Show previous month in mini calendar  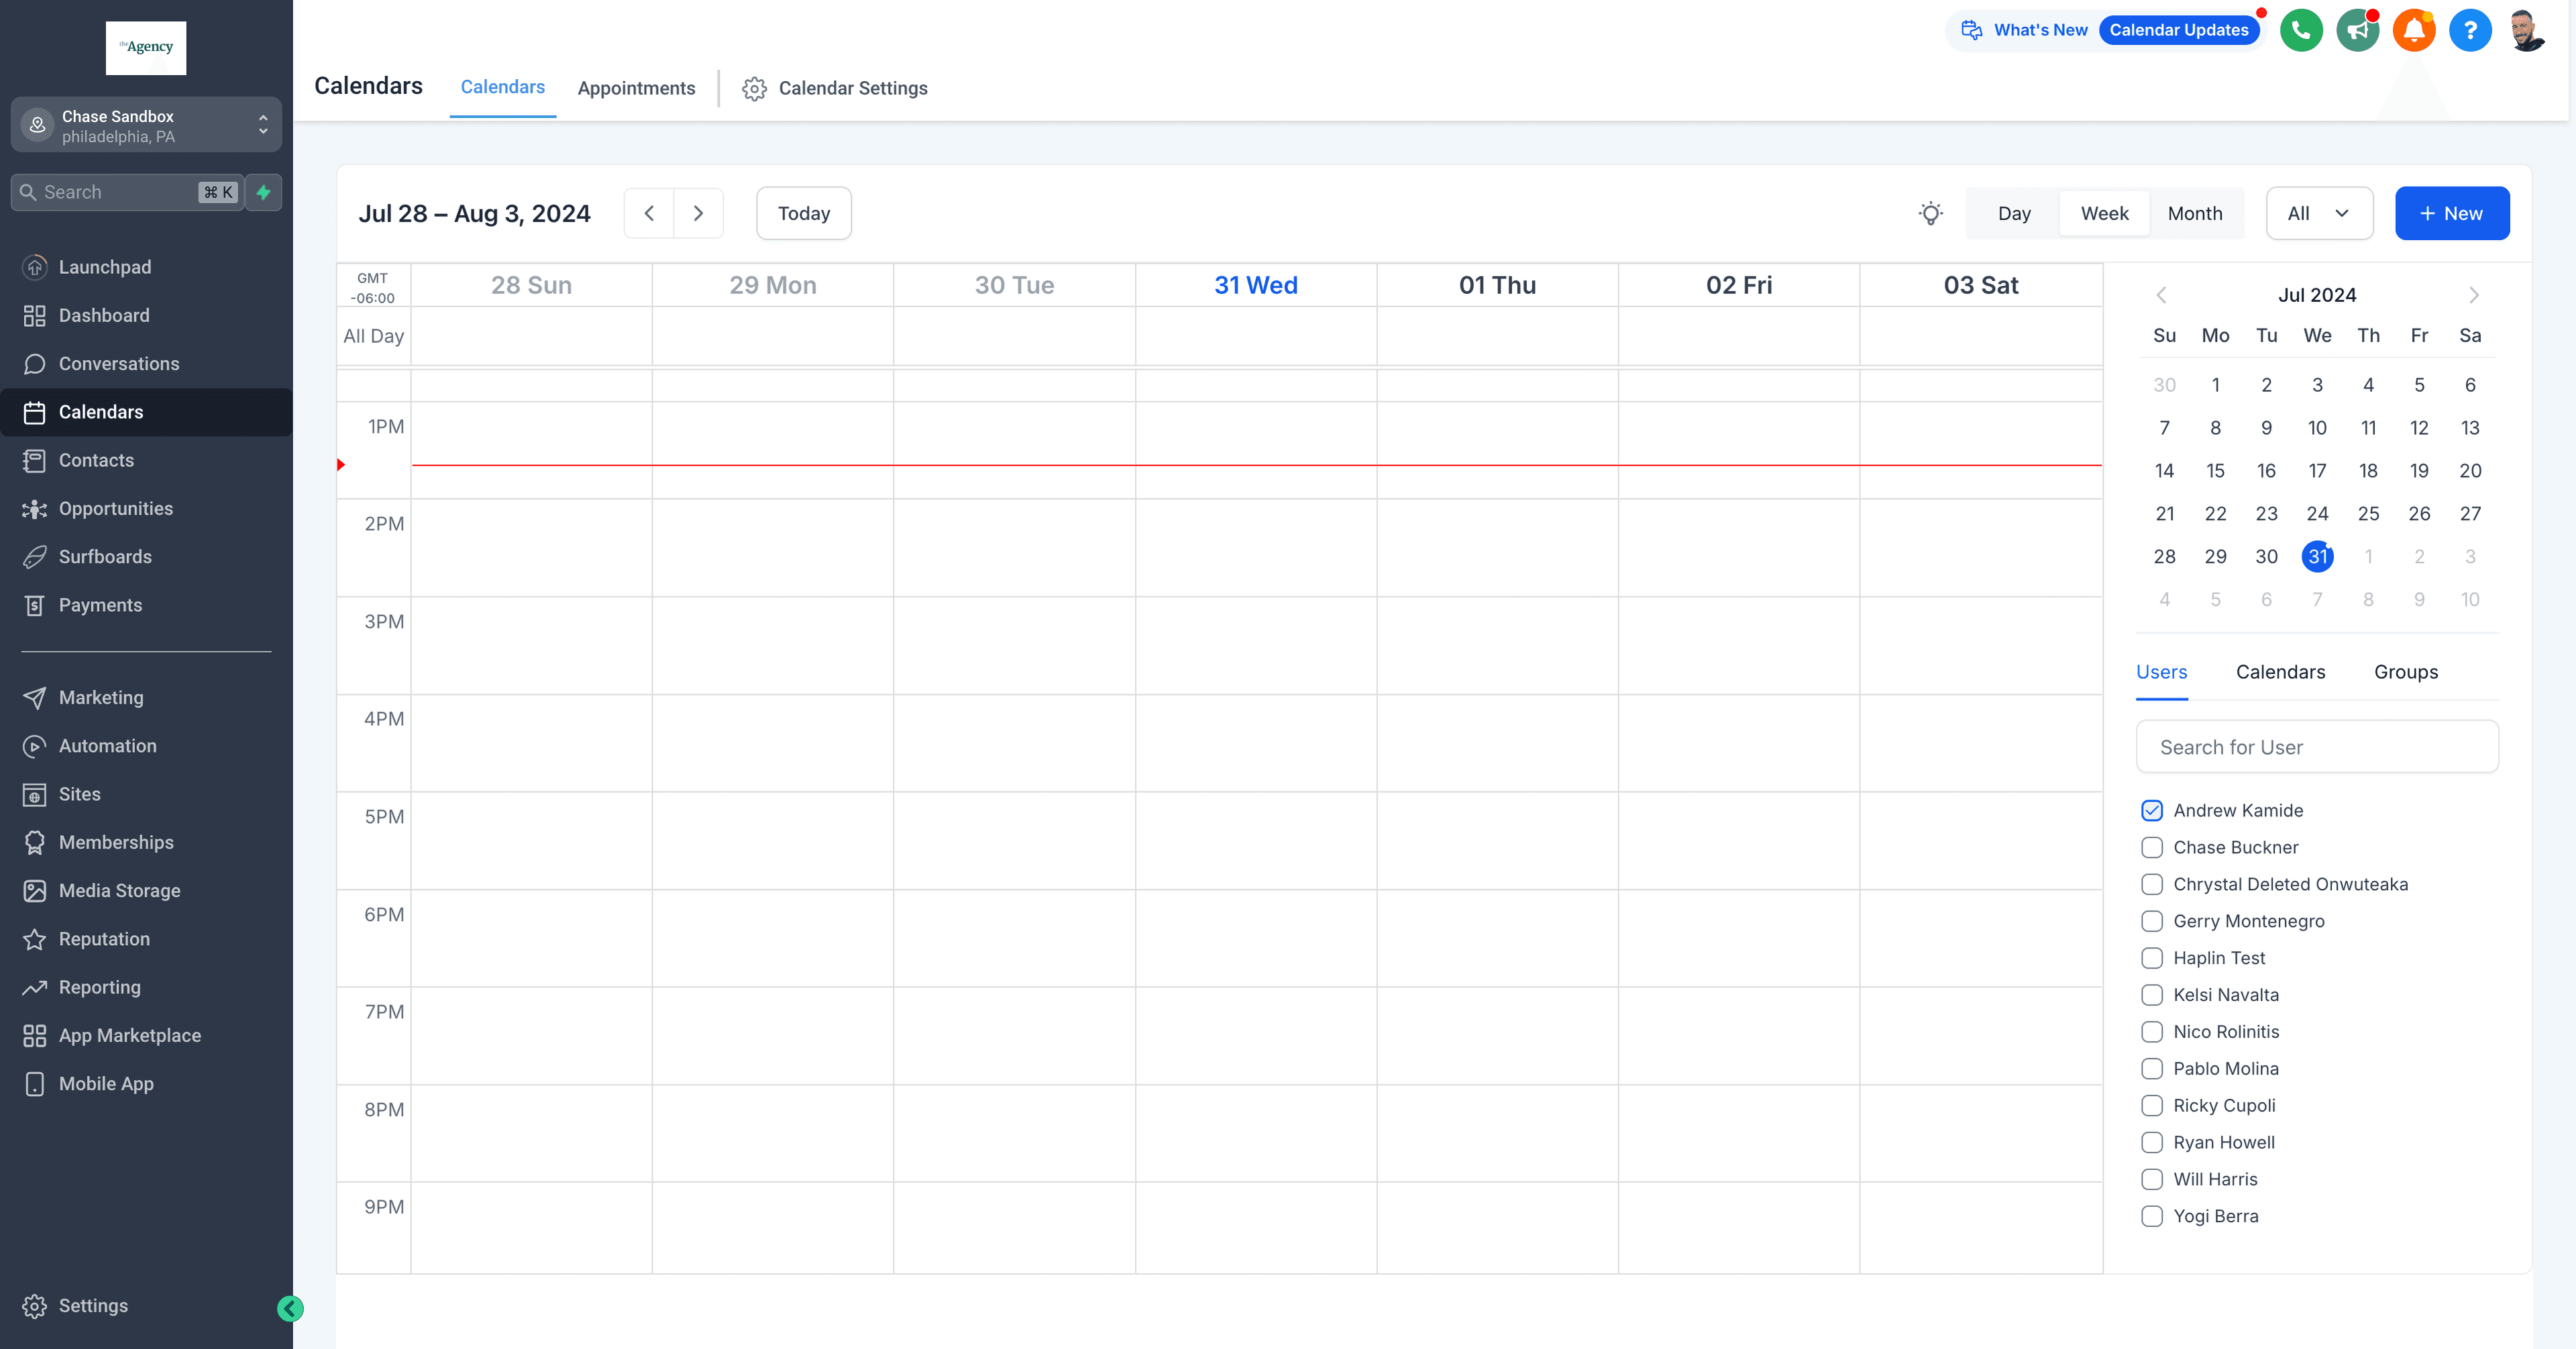click(2162, 295)
